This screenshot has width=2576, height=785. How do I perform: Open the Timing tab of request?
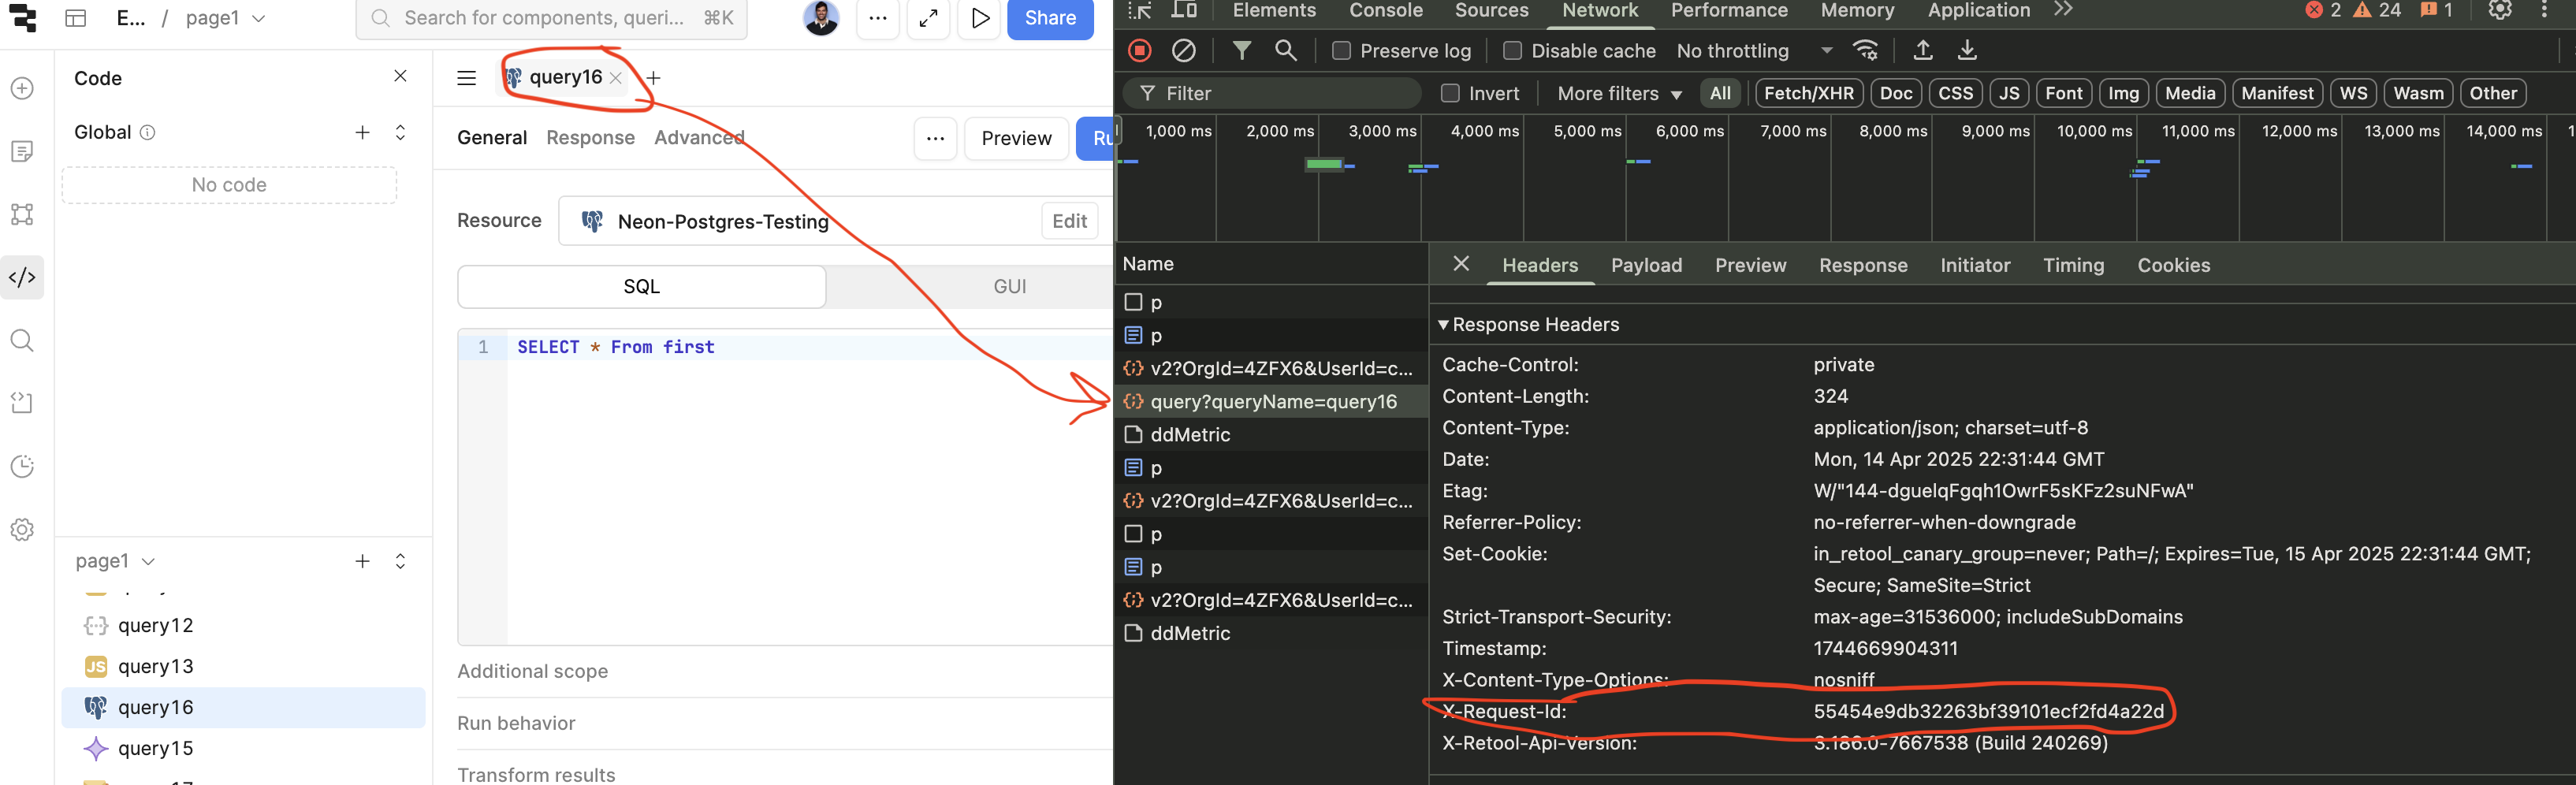pos(2073,265)
